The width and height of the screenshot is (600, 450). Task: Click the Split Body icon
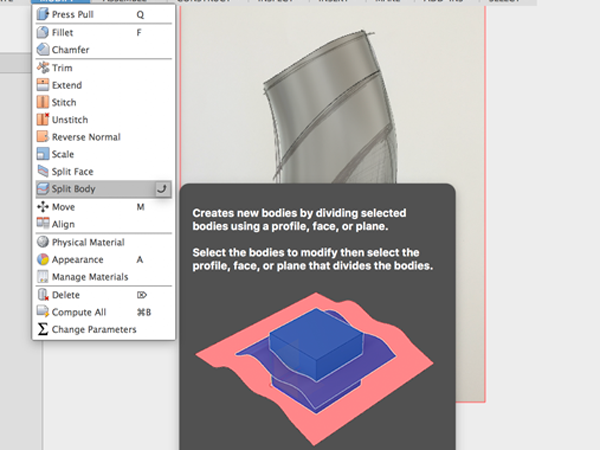pyautogui.click(x=42, y=189)
